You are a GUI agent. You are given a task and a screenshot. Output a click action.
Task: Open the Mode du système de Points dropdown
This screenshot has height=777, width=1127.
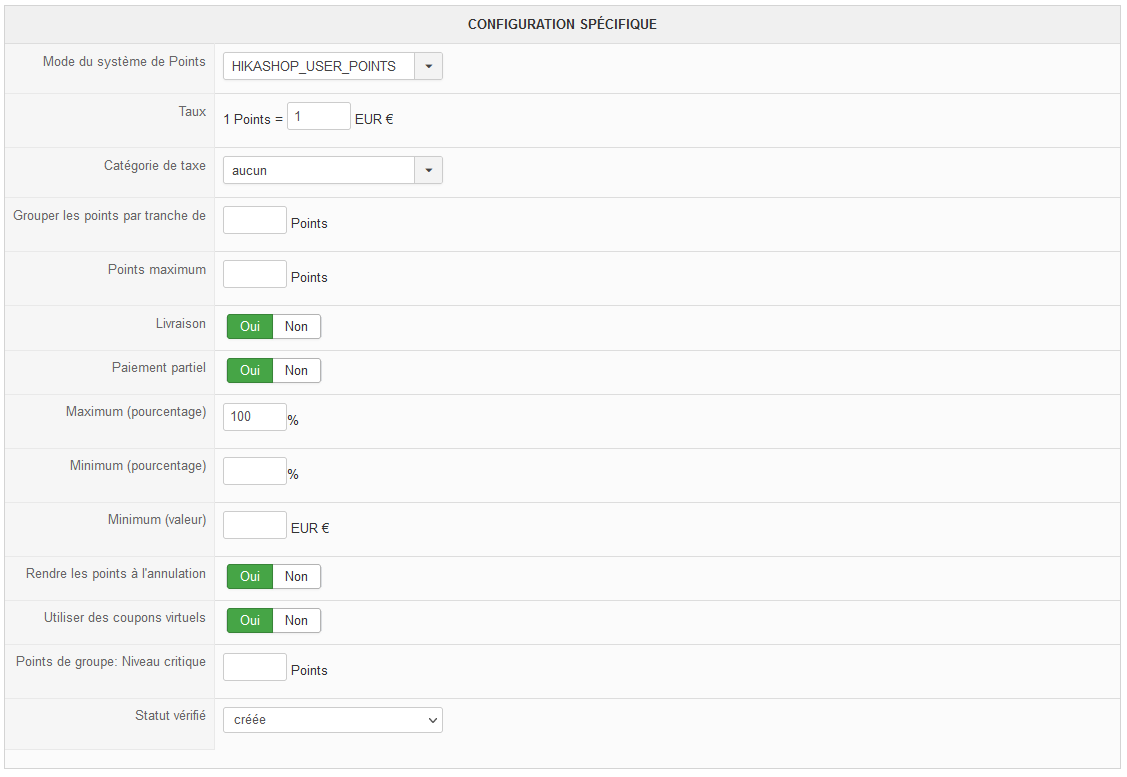click(318, 67)
